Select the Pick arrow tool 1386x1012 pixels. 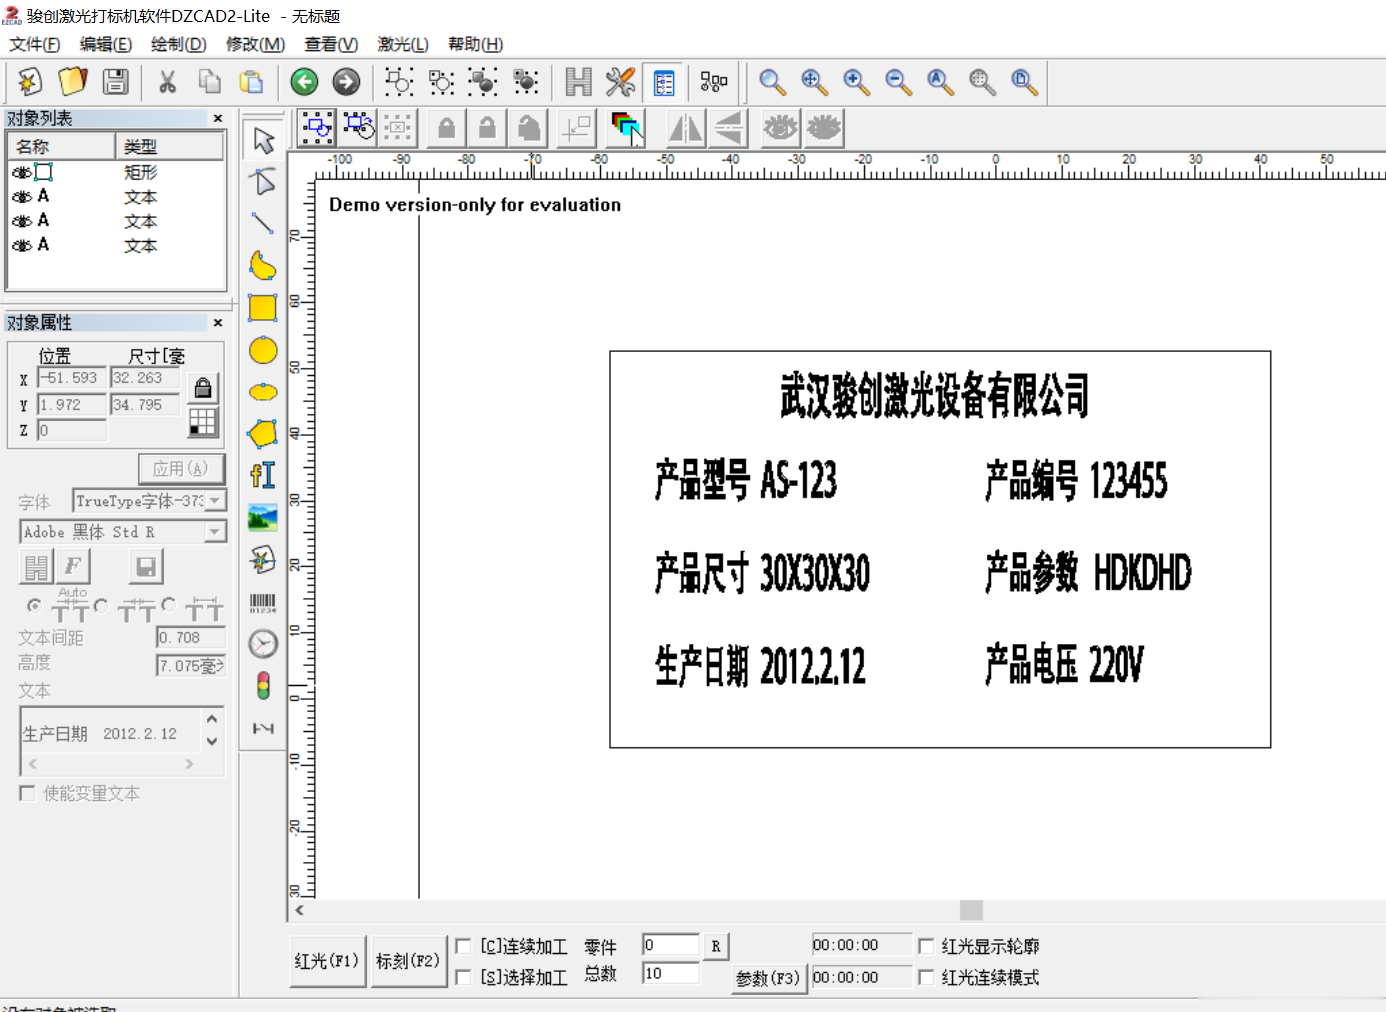pyautogui.click(x=263, y=140)
